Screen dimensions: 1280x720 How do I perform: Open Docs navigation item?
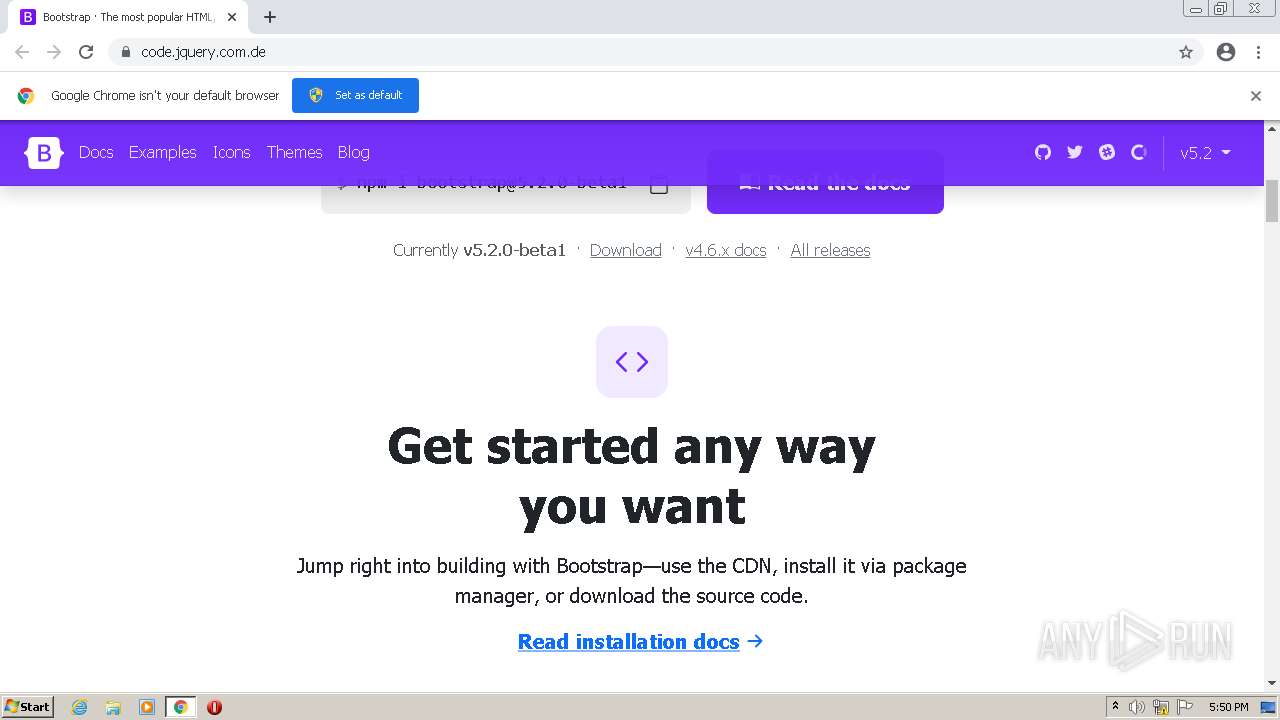tap(96, 152)
